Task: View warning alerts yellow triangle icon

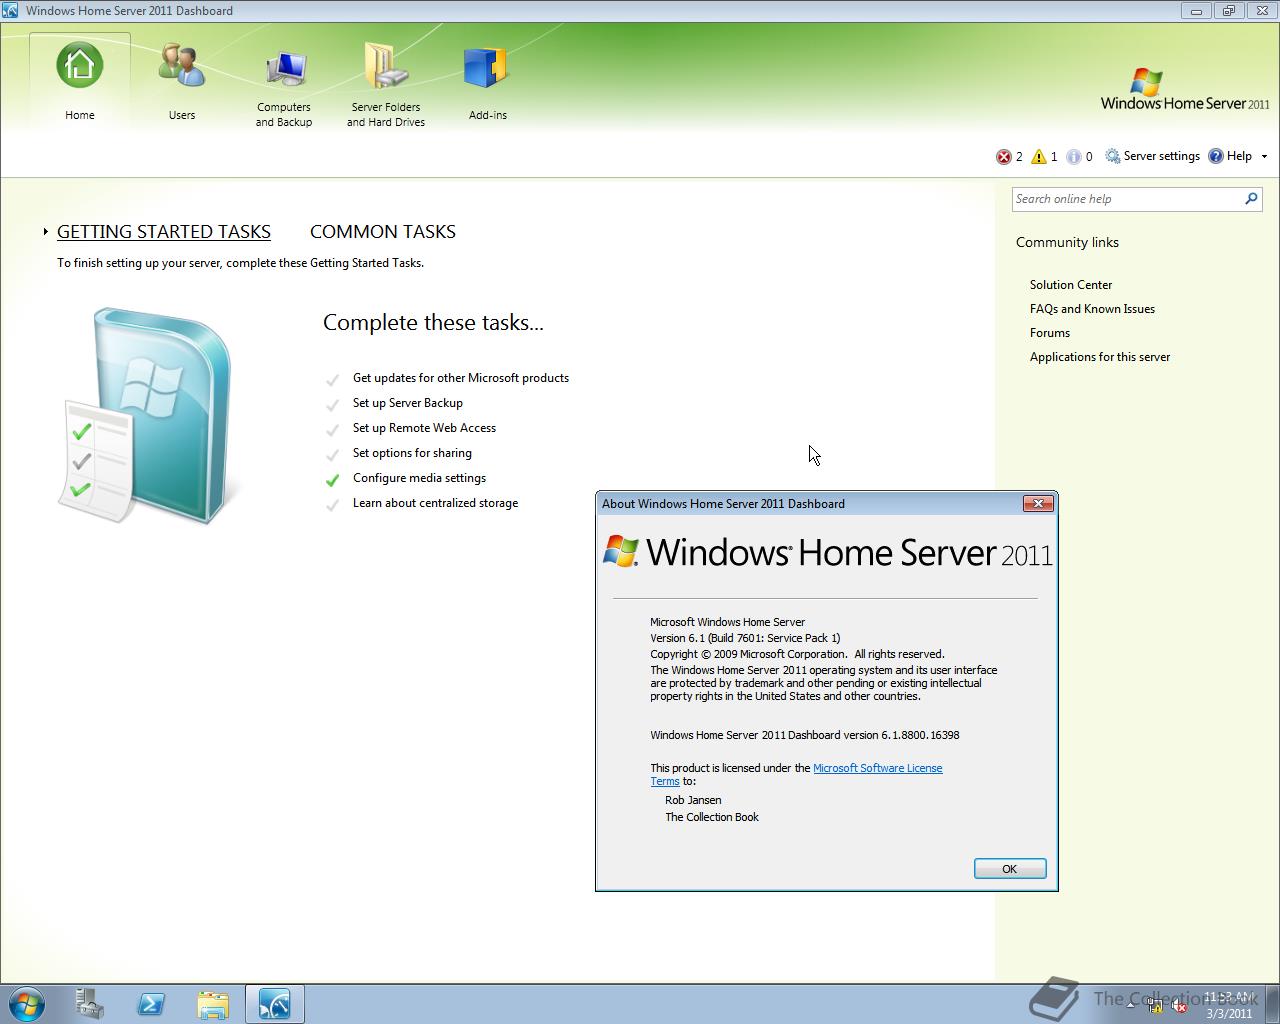Action: 1039,157
